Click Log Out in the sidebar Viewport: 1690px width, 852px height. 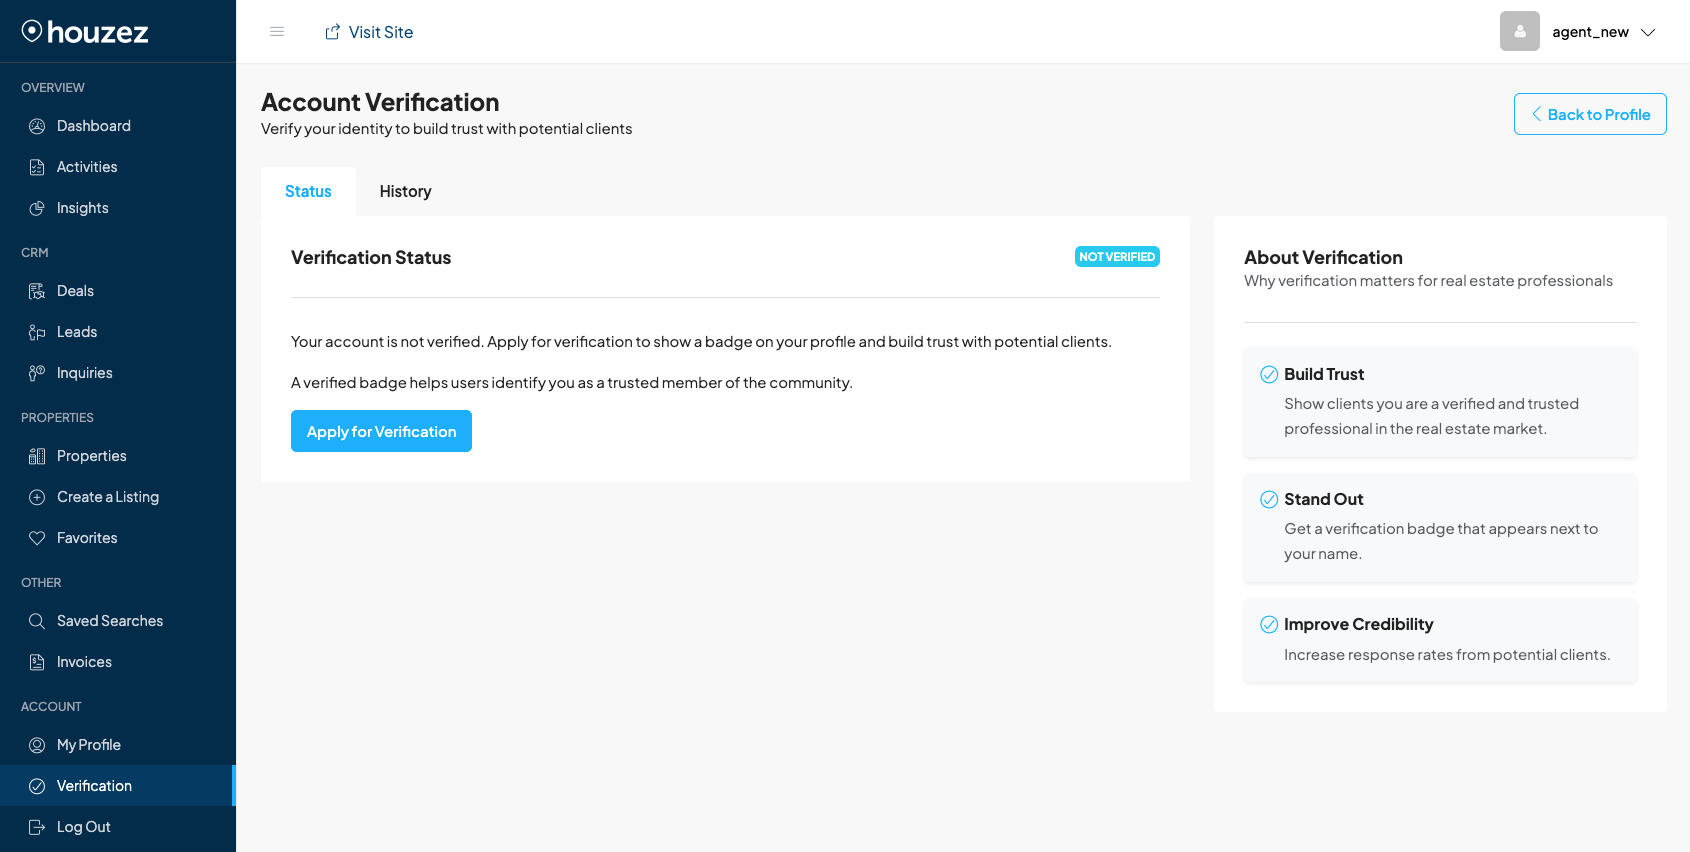[x=83, y=827]
